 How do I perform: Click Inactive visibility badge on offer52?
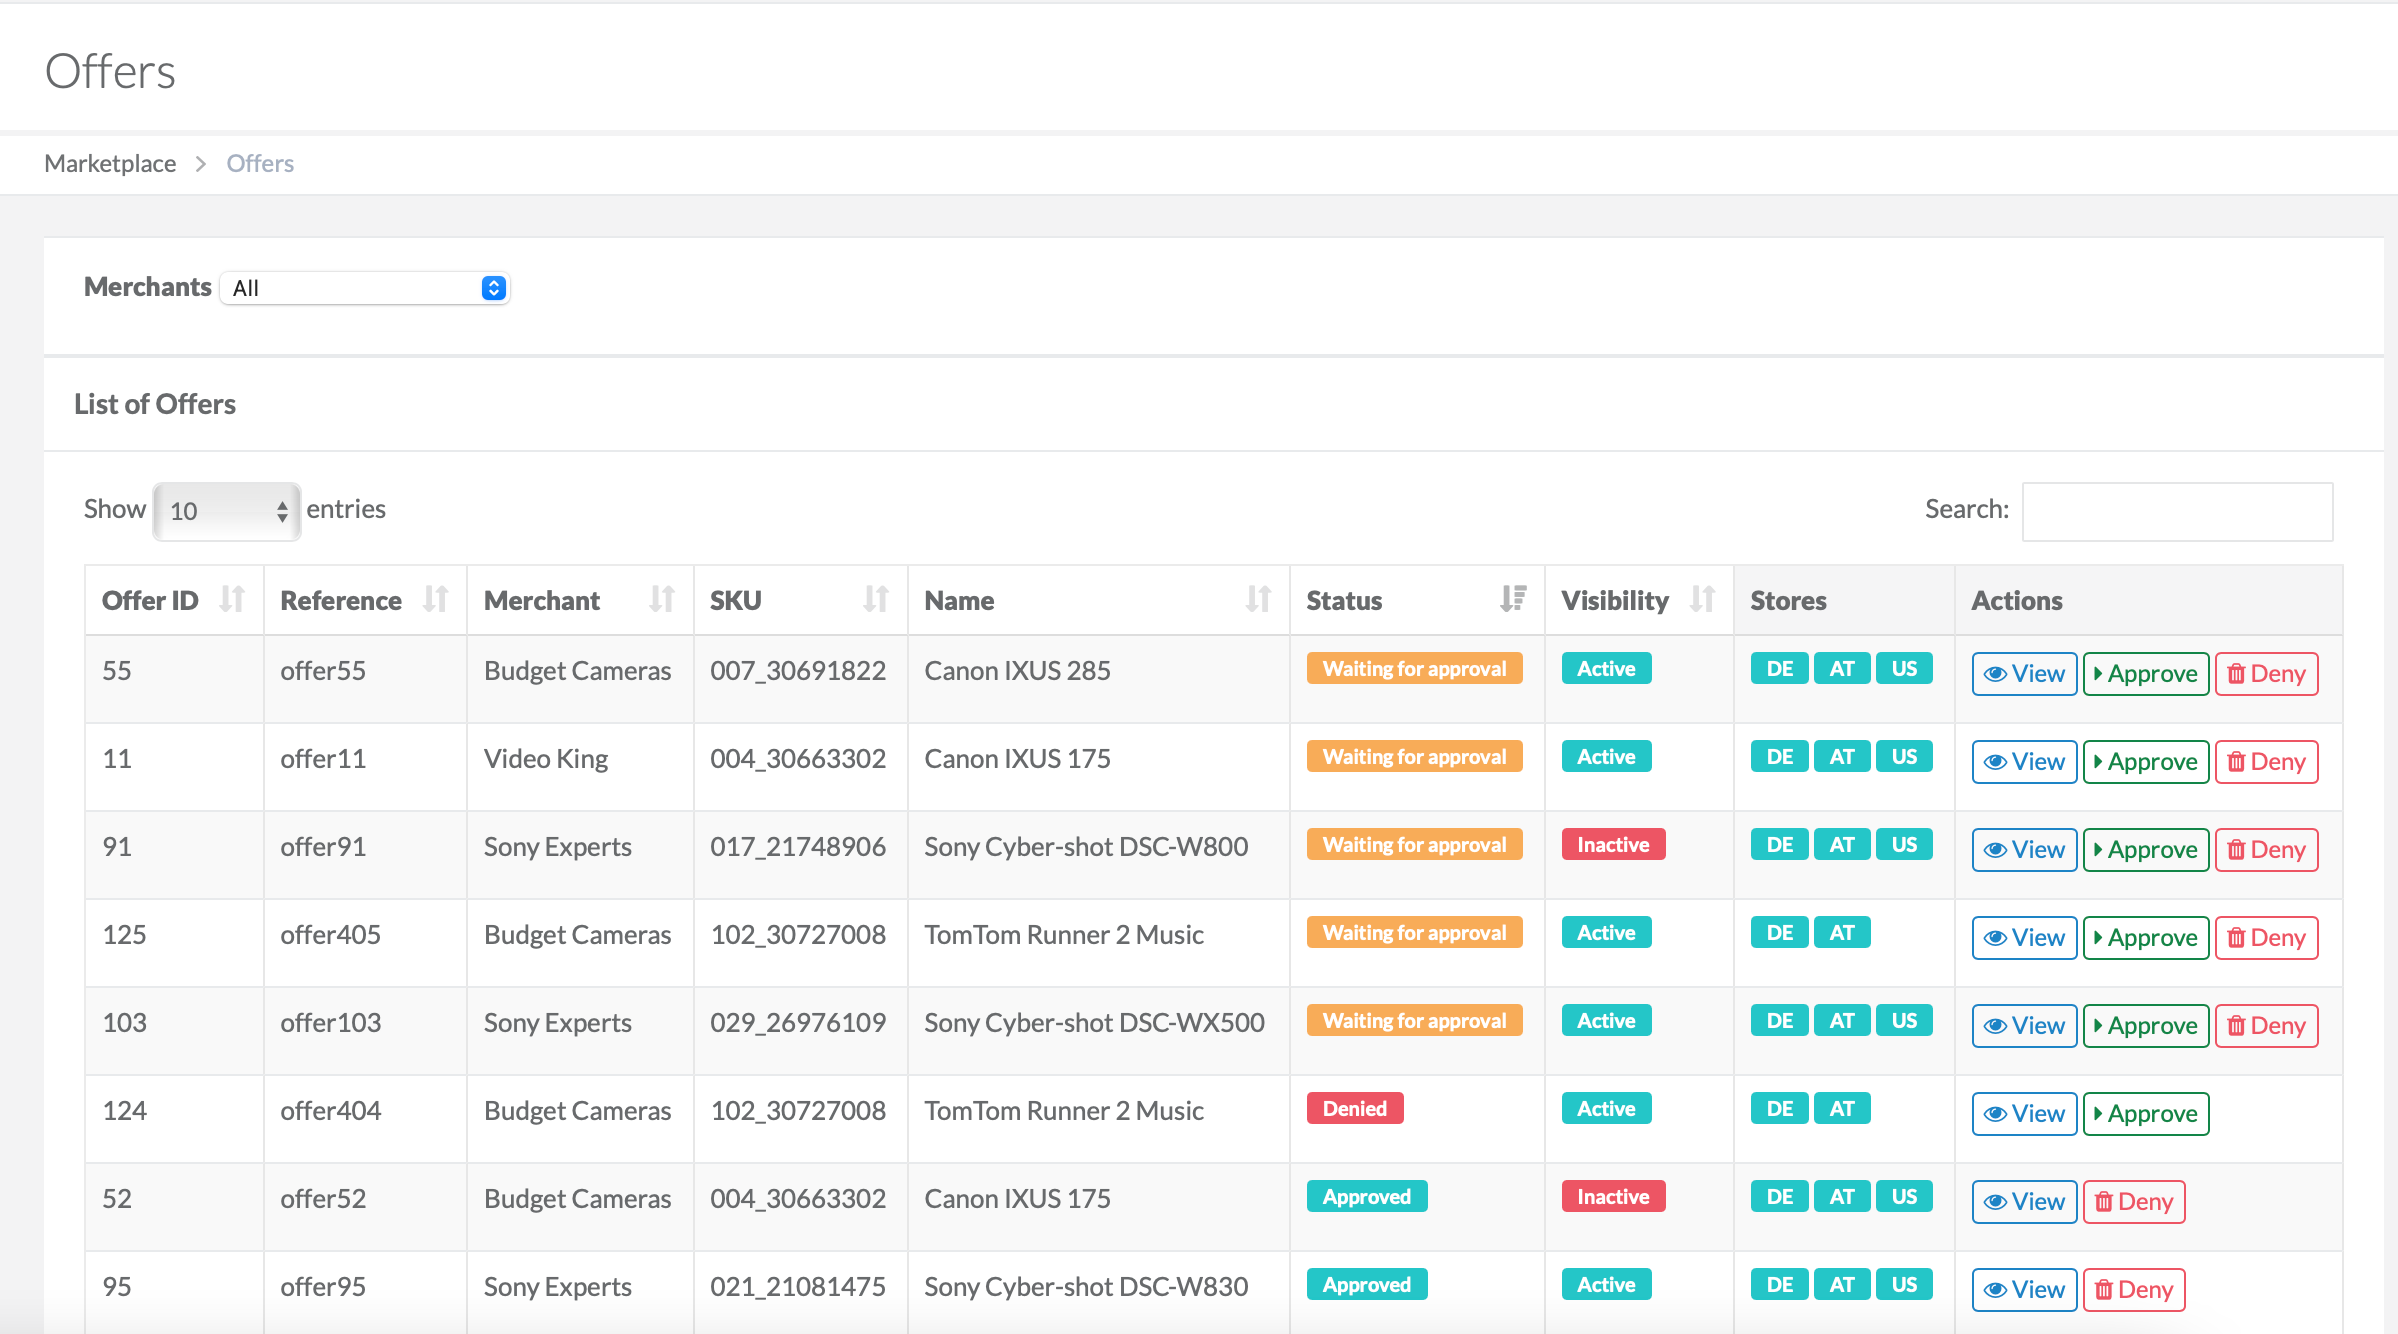pyautogui.click(x=1613, y=1196)
